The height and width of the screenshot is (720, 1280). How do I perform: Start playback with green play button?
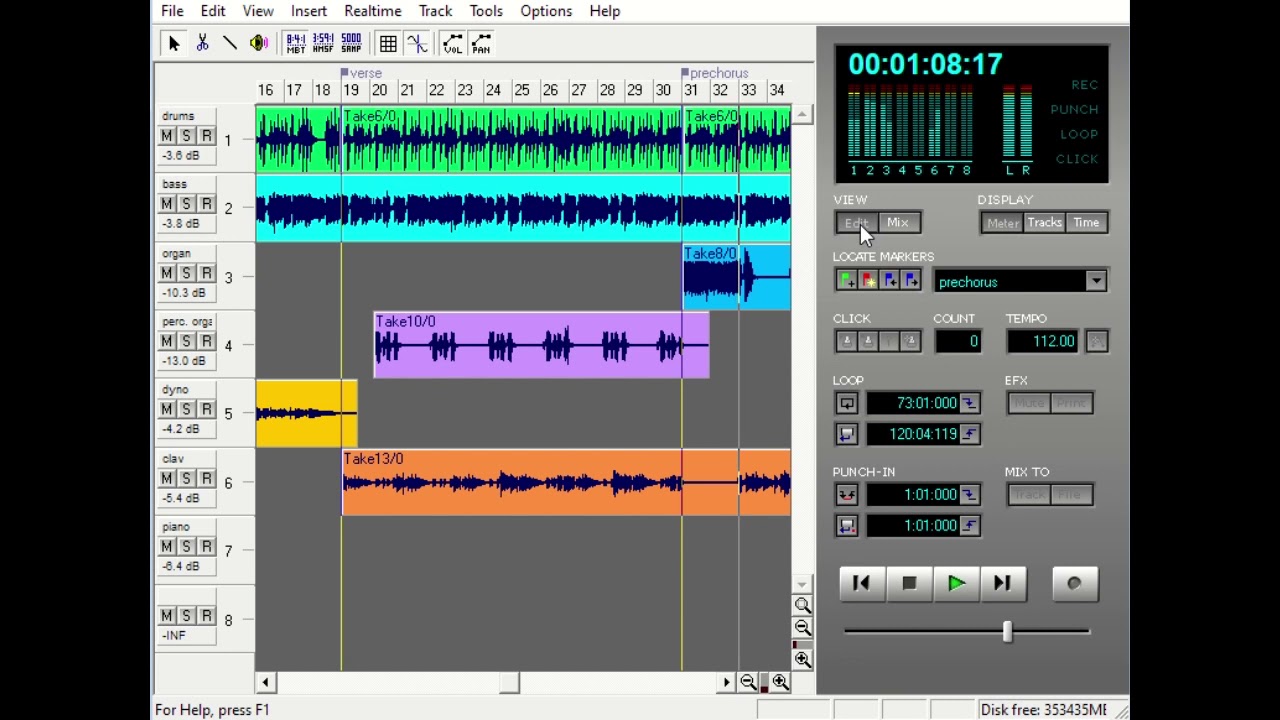tap(956, 584)
